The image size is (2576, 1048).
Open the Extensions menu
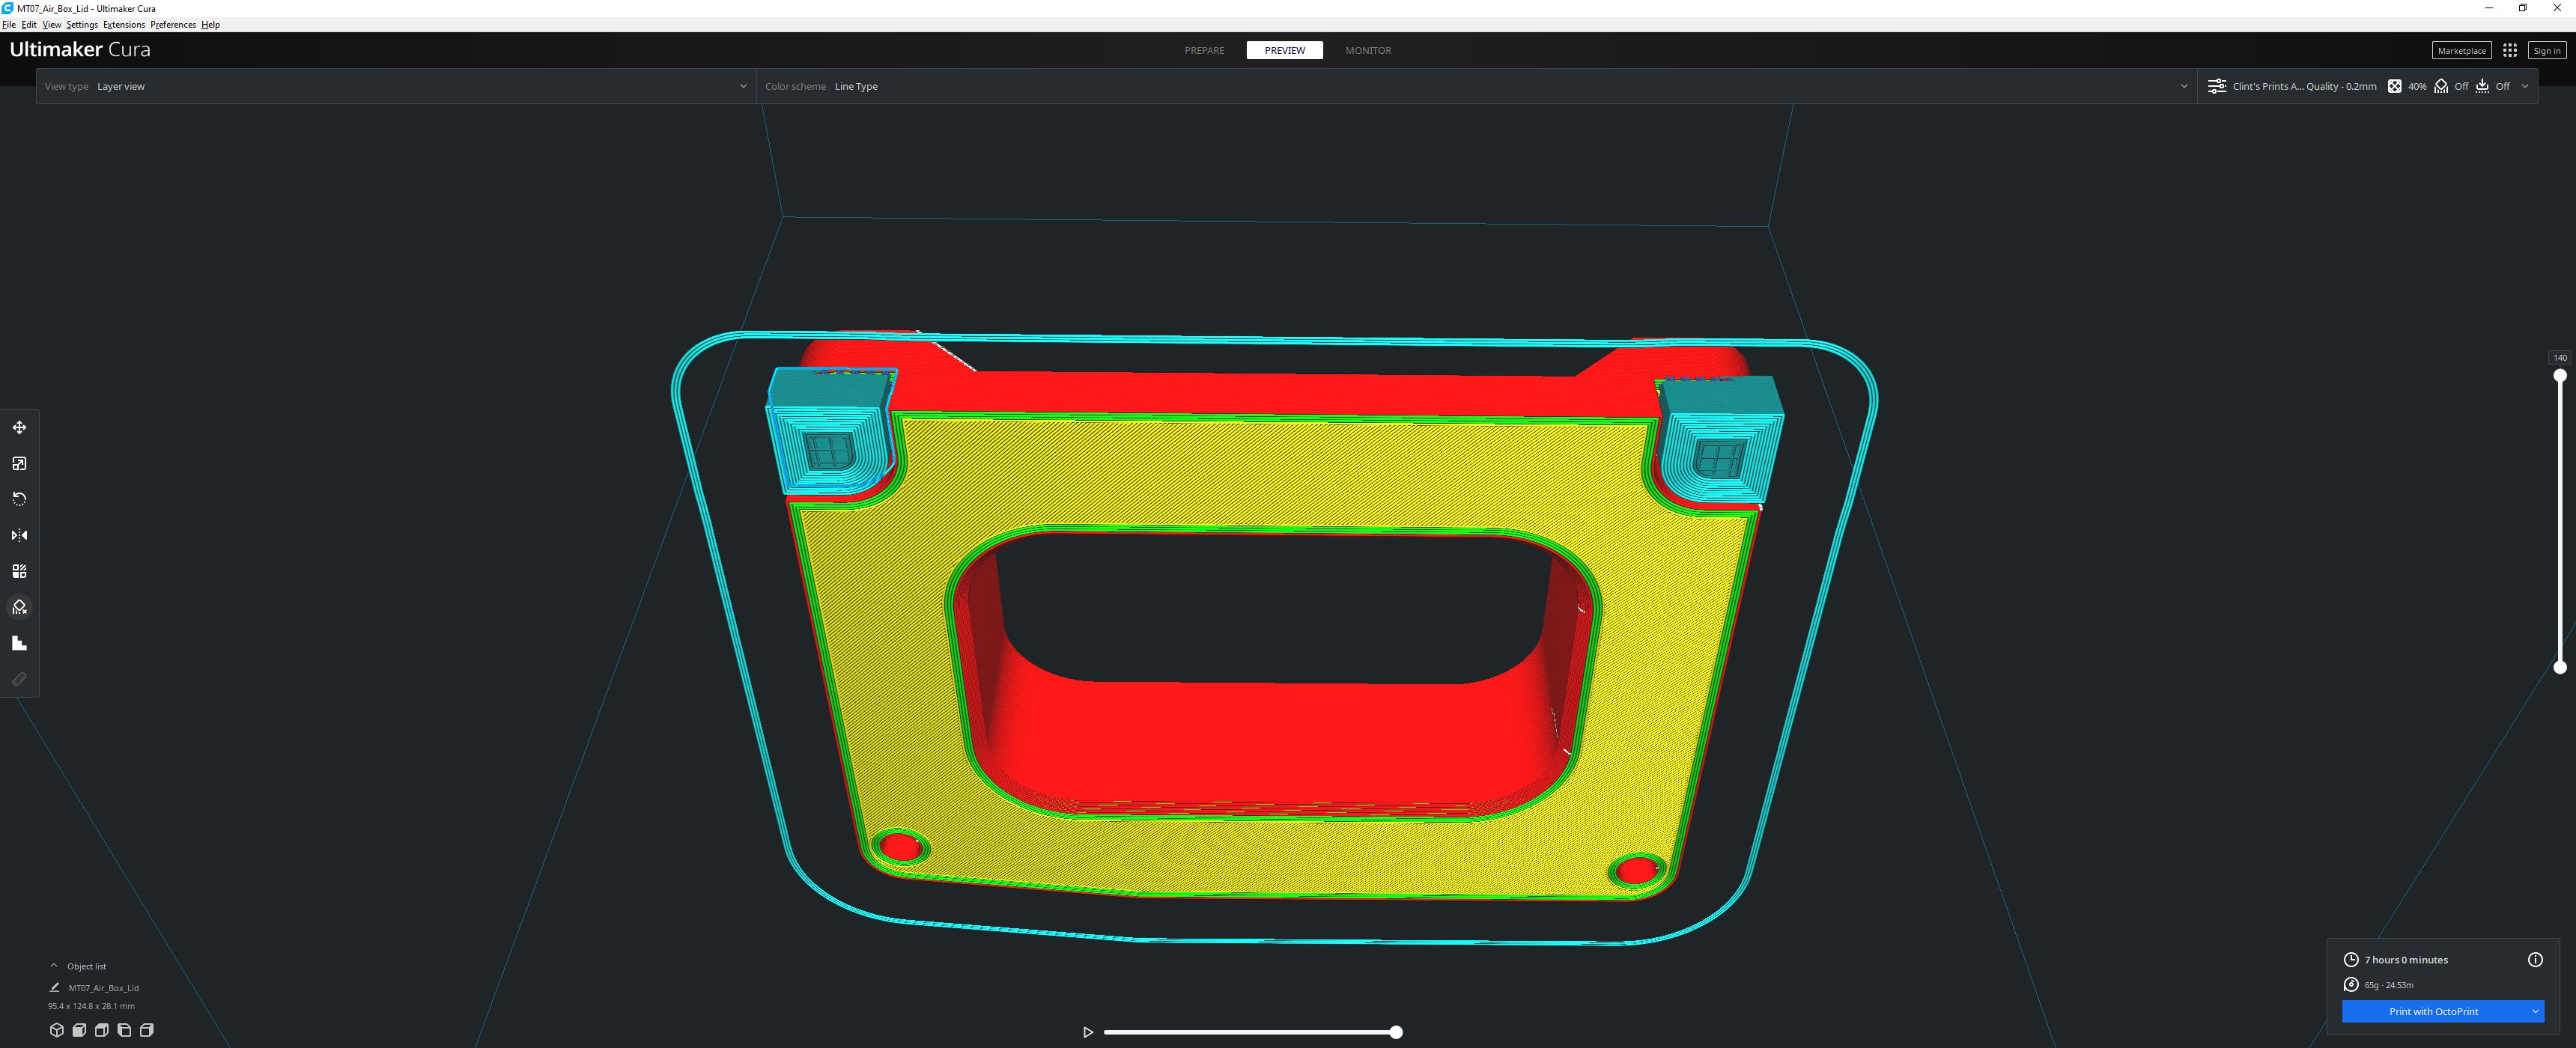click(124, 24)
